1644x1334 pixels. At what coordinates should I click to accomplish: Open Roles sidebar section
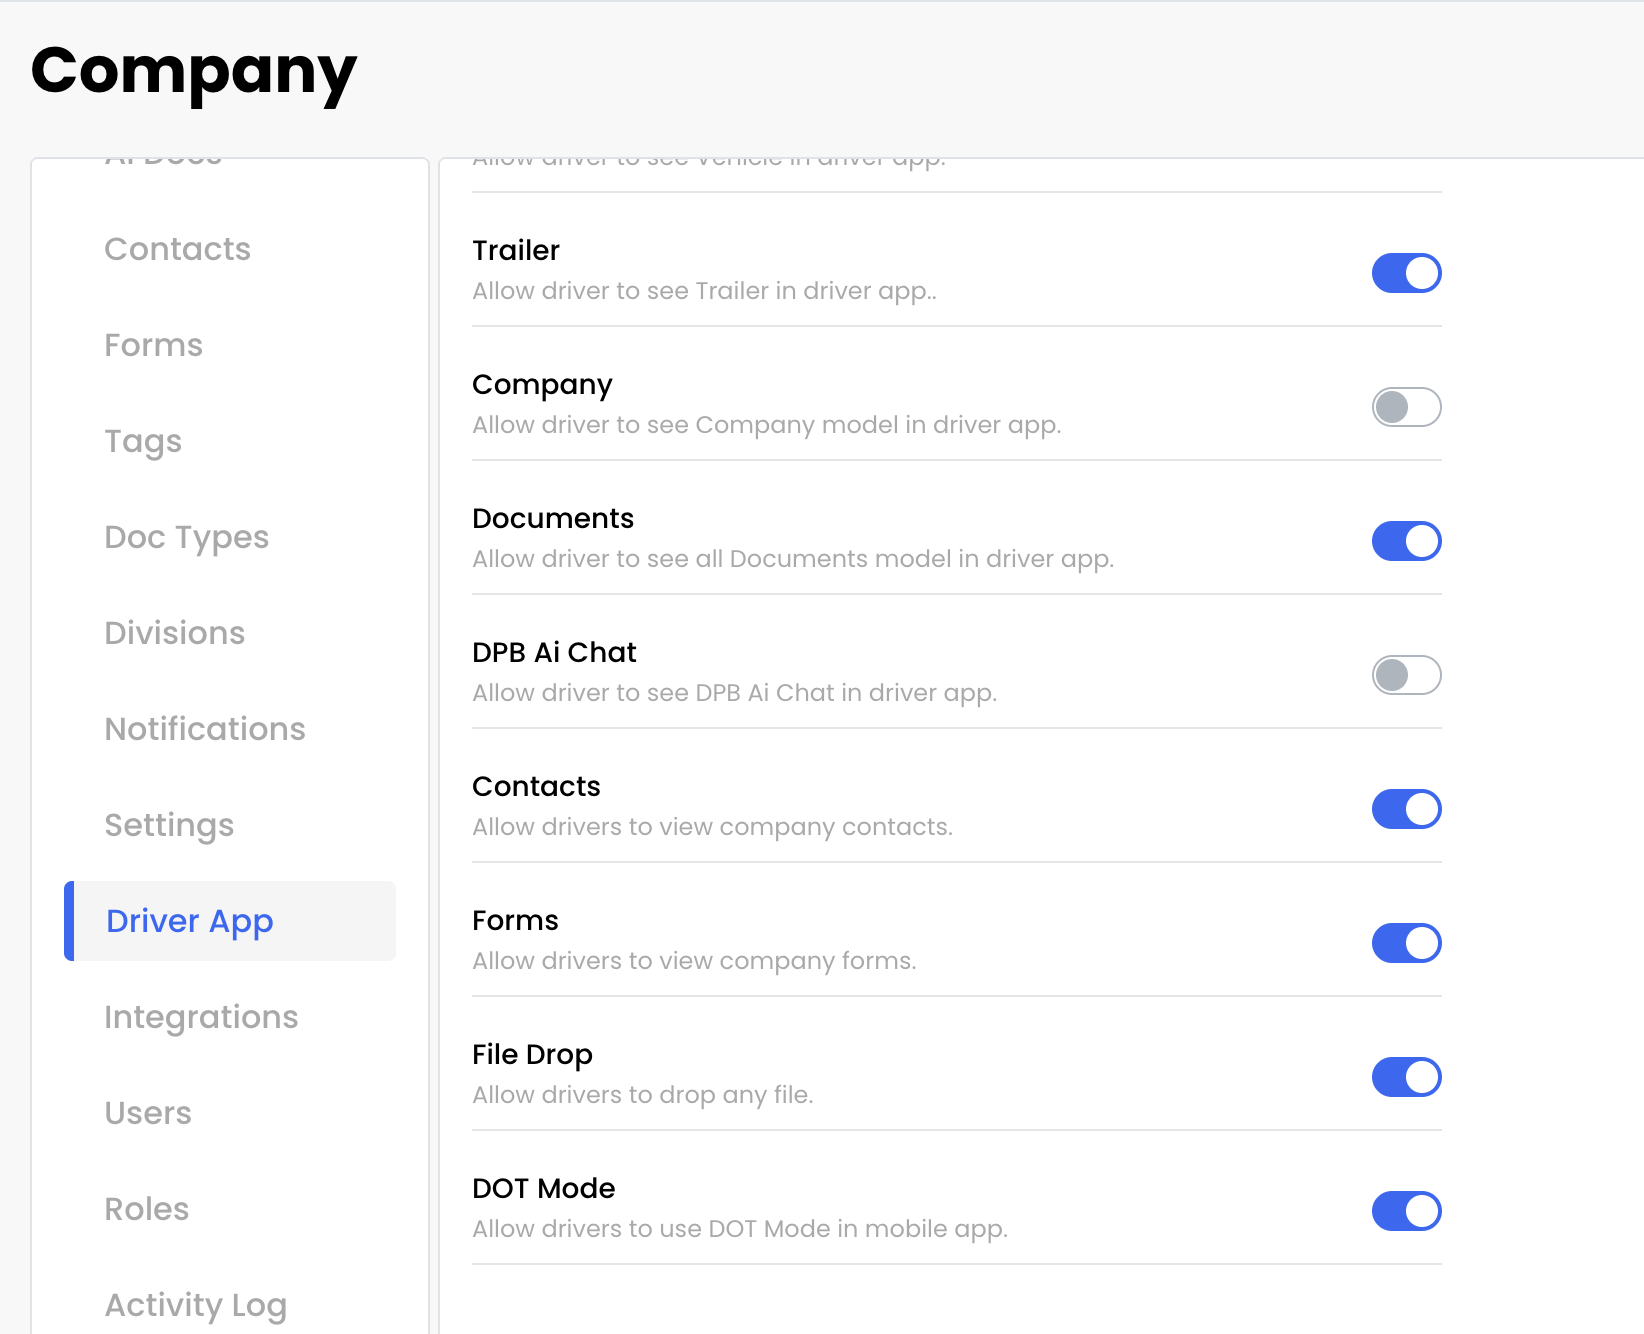coord(147,1209)
